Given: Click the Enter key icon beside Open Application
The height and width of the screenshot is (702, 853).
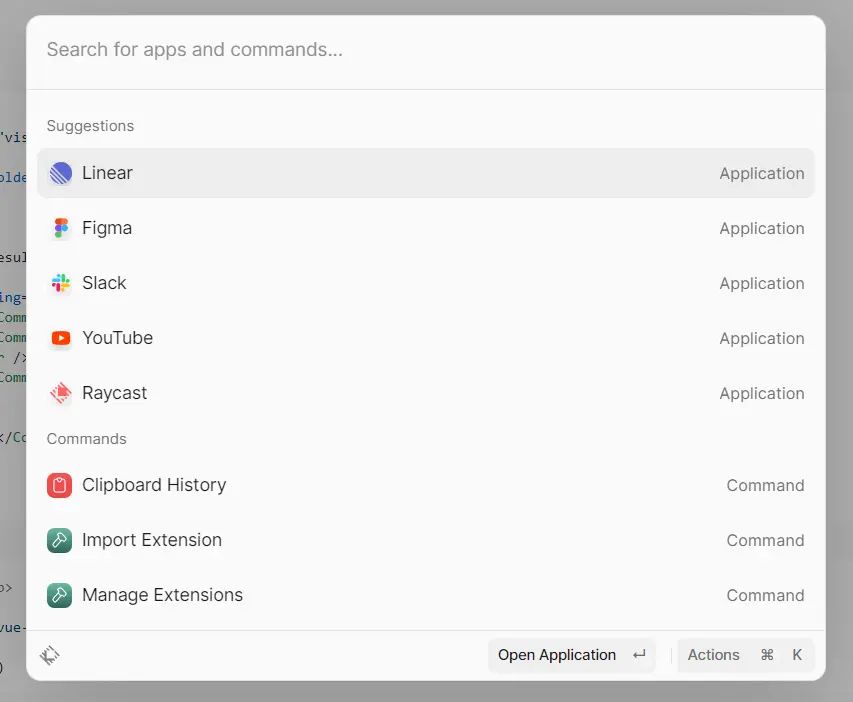Looking at the screenshot, I should (639, 655).
